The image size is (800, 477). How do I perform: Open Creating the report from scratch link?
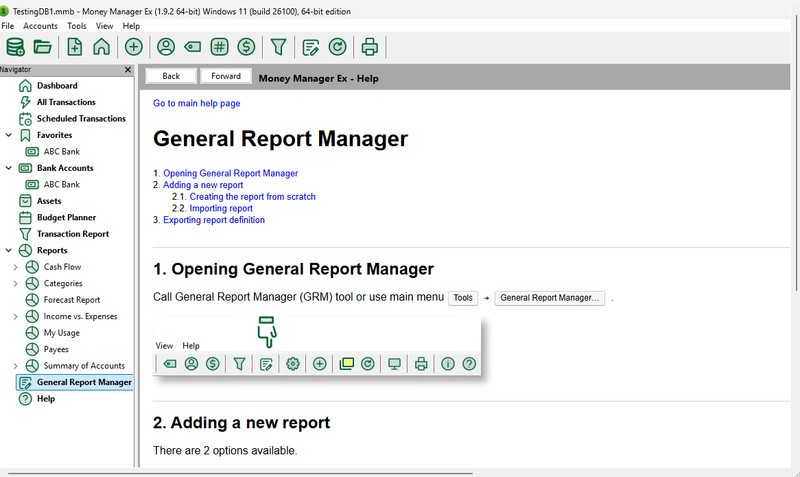(253, 197)
